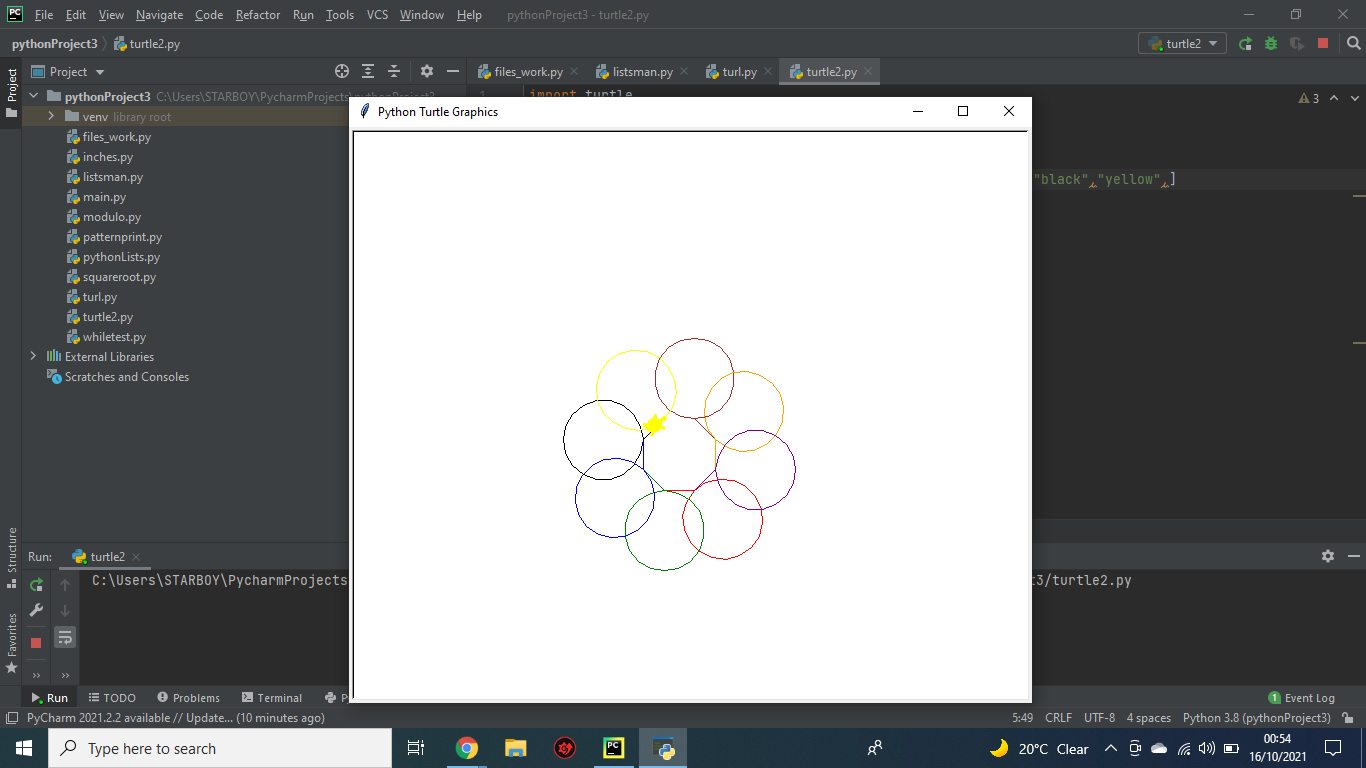
Task: Toggle the Project tool window side tab
Action: click(11, 92)
